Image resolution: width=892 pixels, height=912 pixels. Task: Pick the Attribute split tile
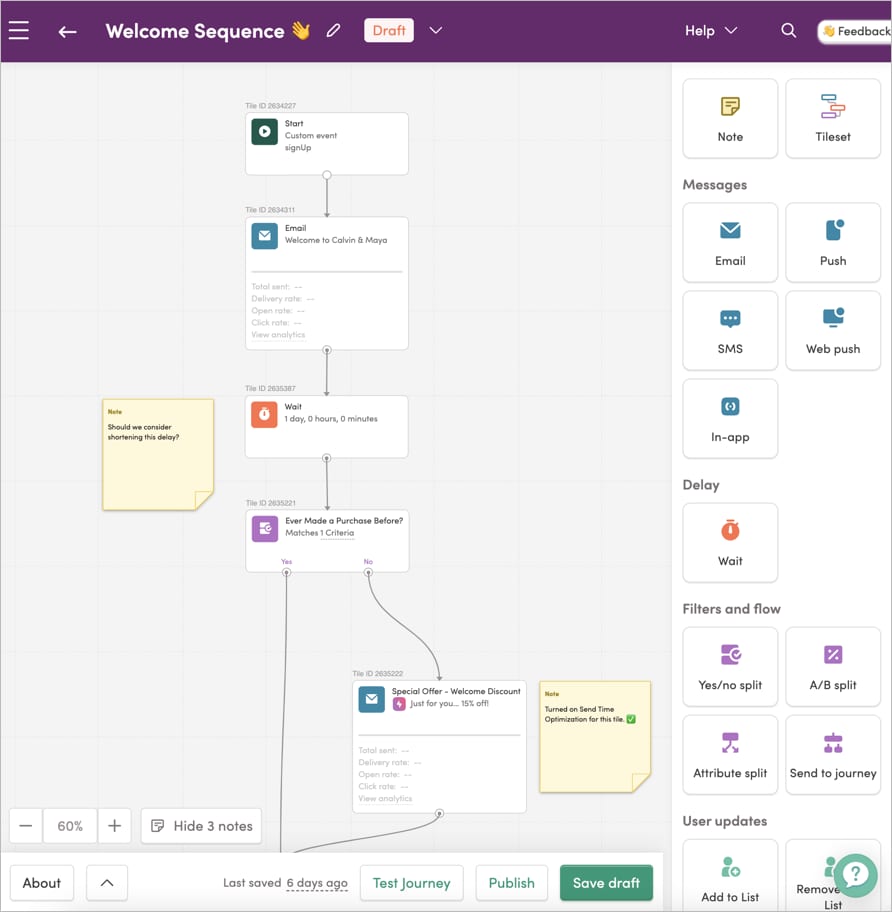(730, 755)
